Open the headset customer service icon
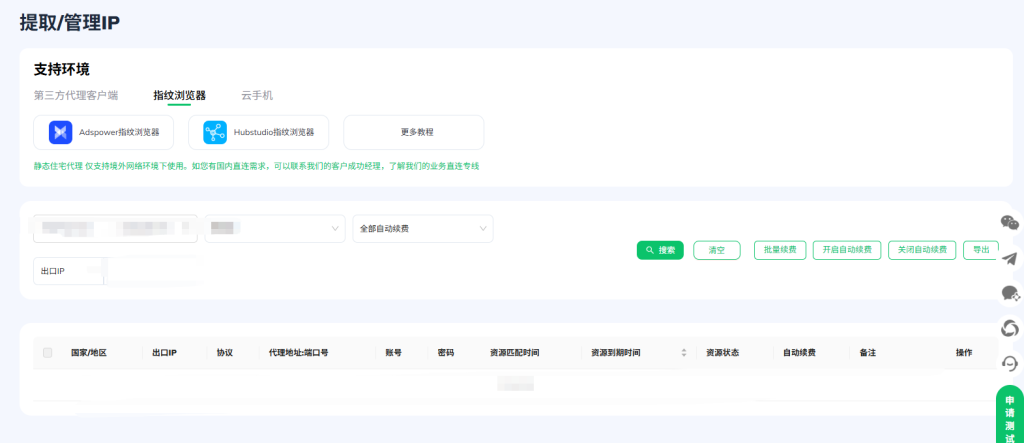The width and height of the screenshot is (1024, 443). [x=1010, y=363]
